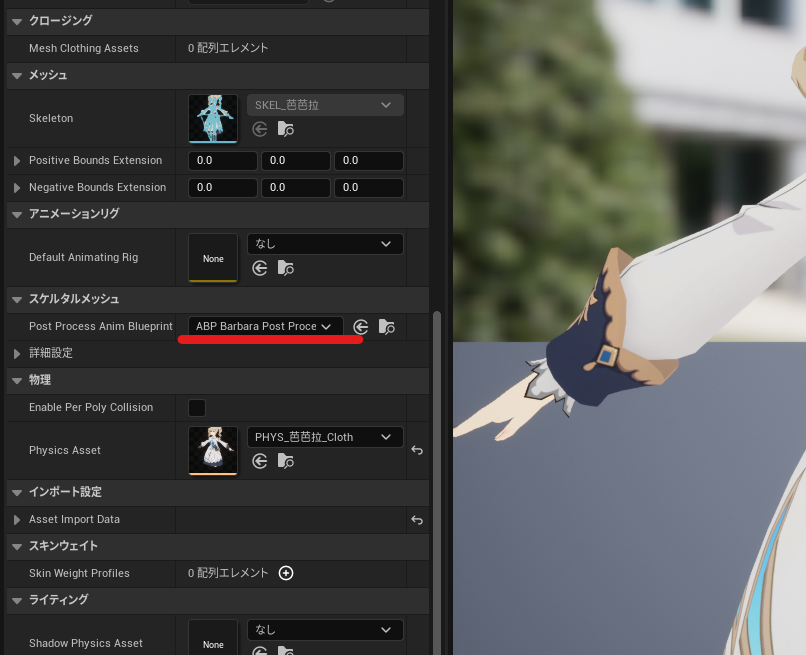Reset Asset Import Data to default
The width and height of the screenshot is (806, 655).
pos(417,520)
